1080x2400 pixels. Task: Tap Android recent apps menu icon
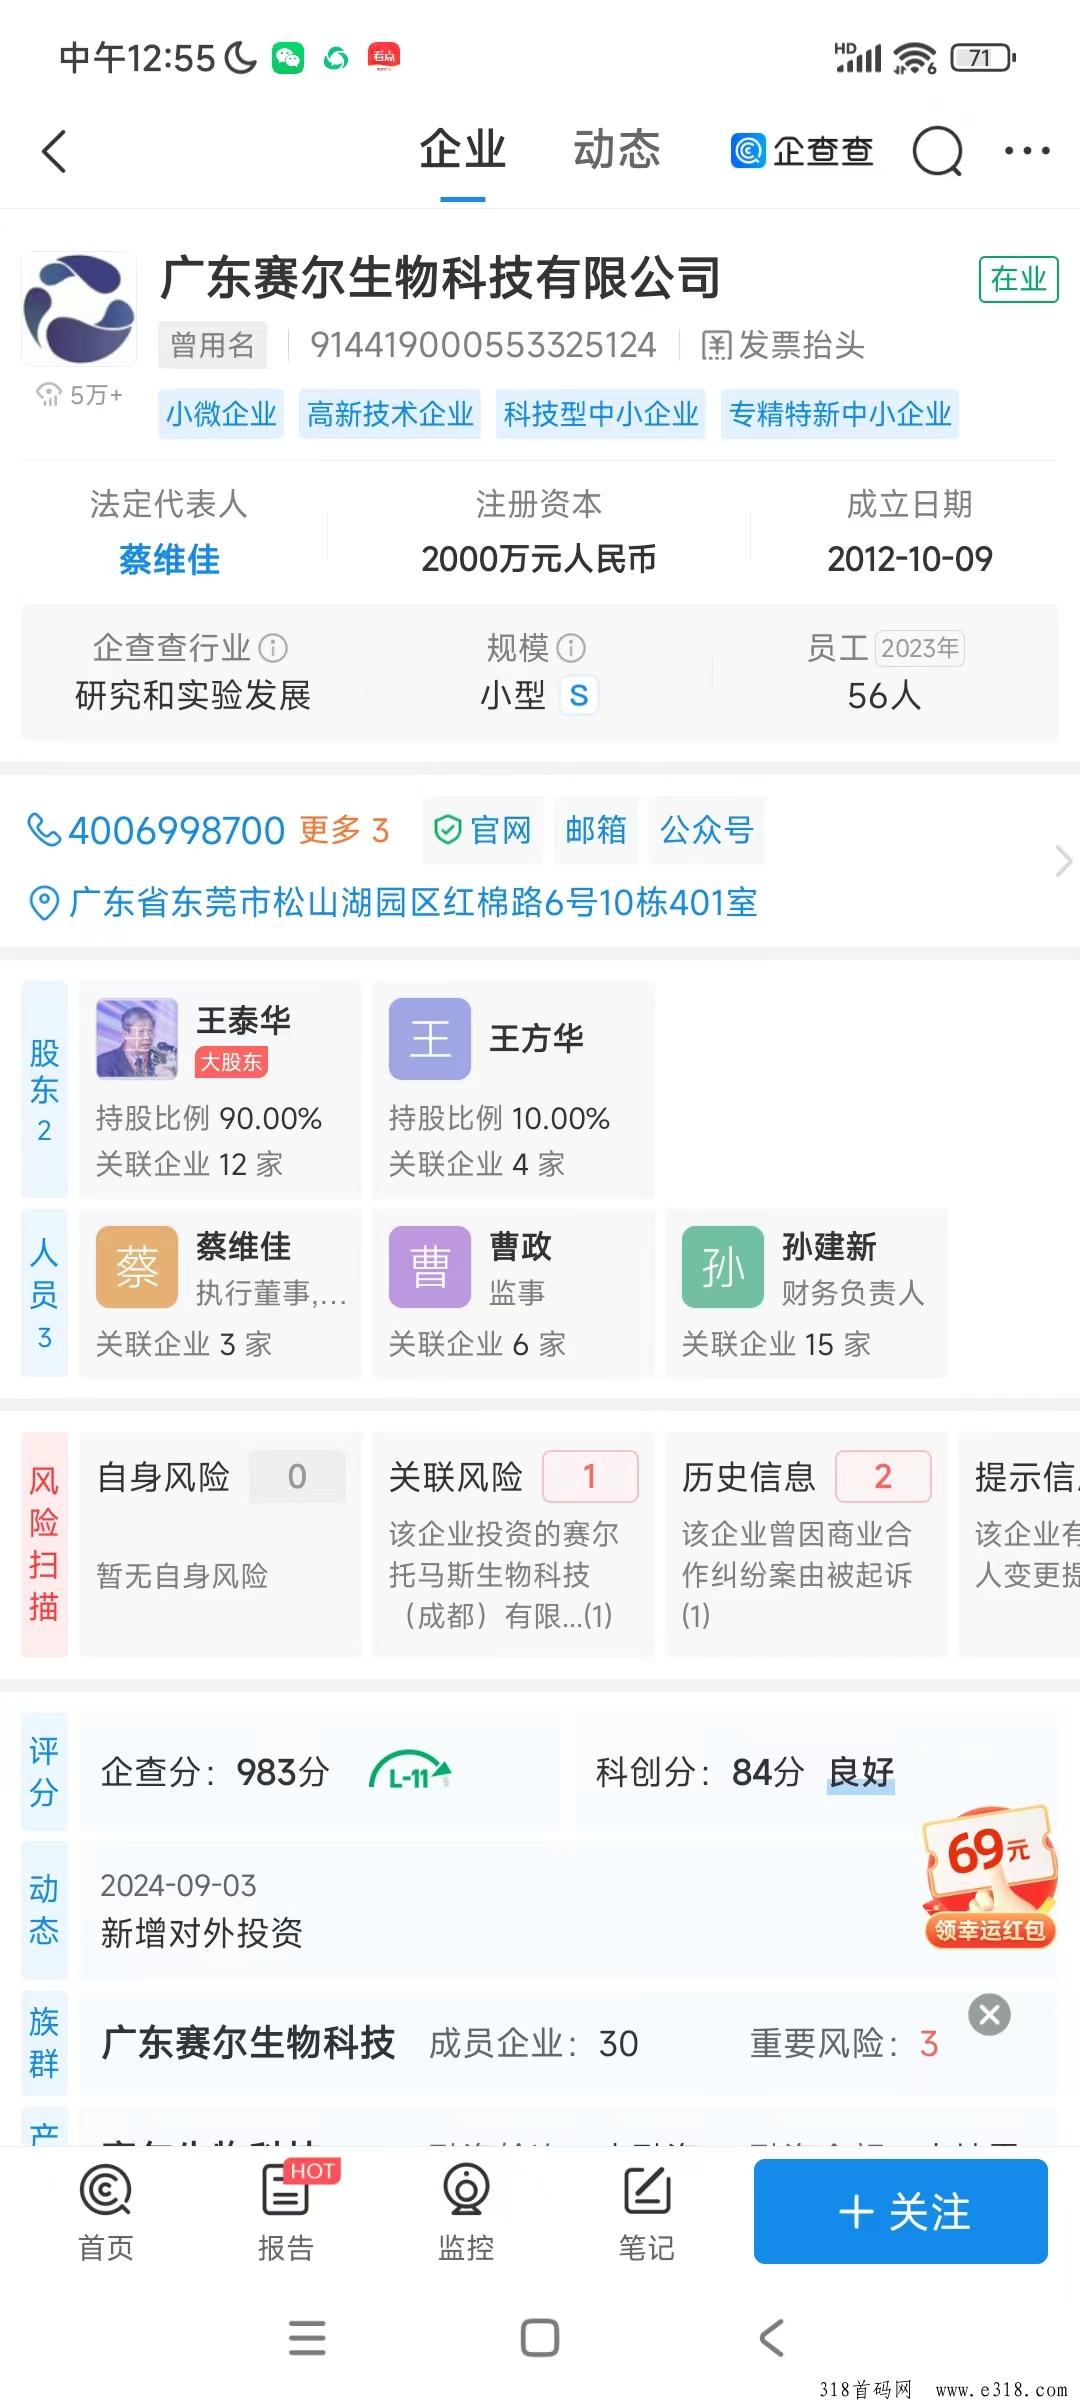(307, 2338)
